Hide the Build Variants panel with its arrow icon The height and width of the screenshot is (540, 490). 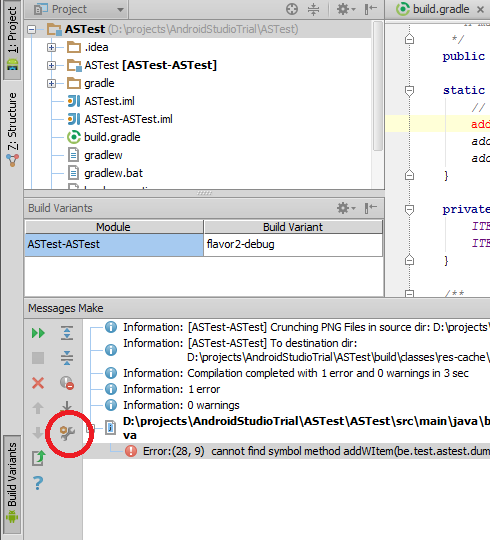[x=371, y=208]
